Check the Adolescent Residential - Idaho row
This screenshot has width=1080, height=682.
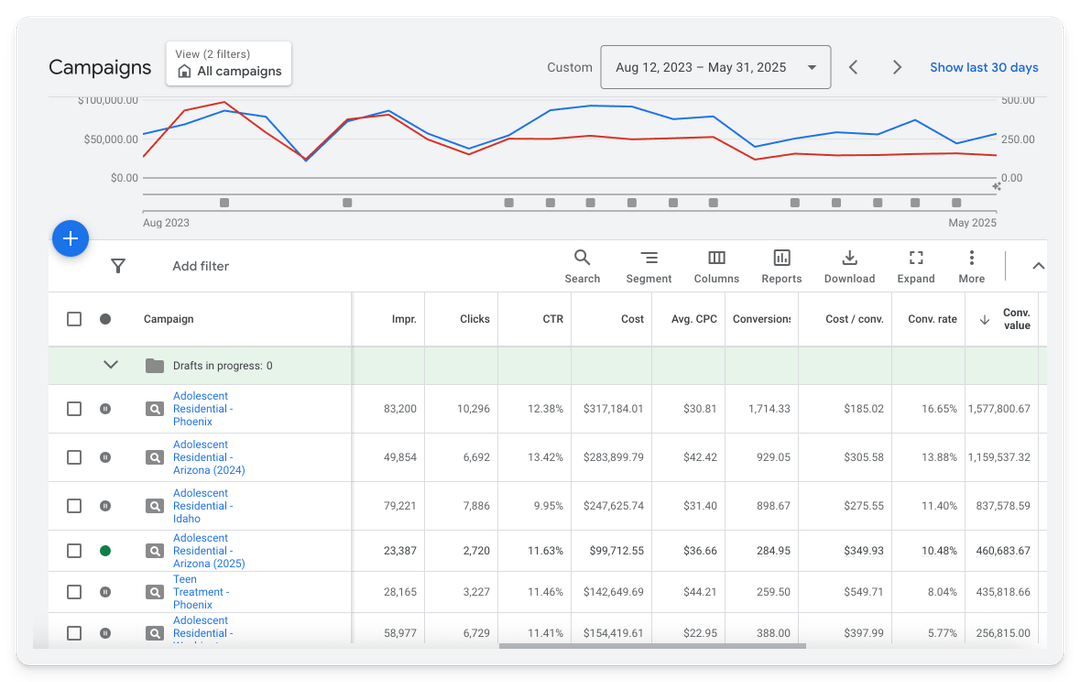click(74, 506)
